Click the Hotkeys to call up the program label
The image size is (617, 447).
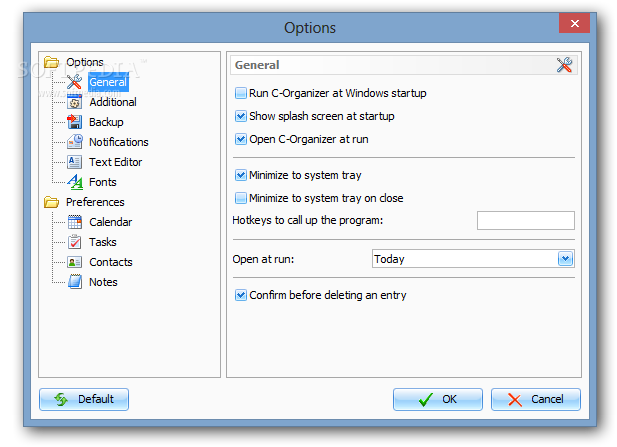(x=307, y=220)
